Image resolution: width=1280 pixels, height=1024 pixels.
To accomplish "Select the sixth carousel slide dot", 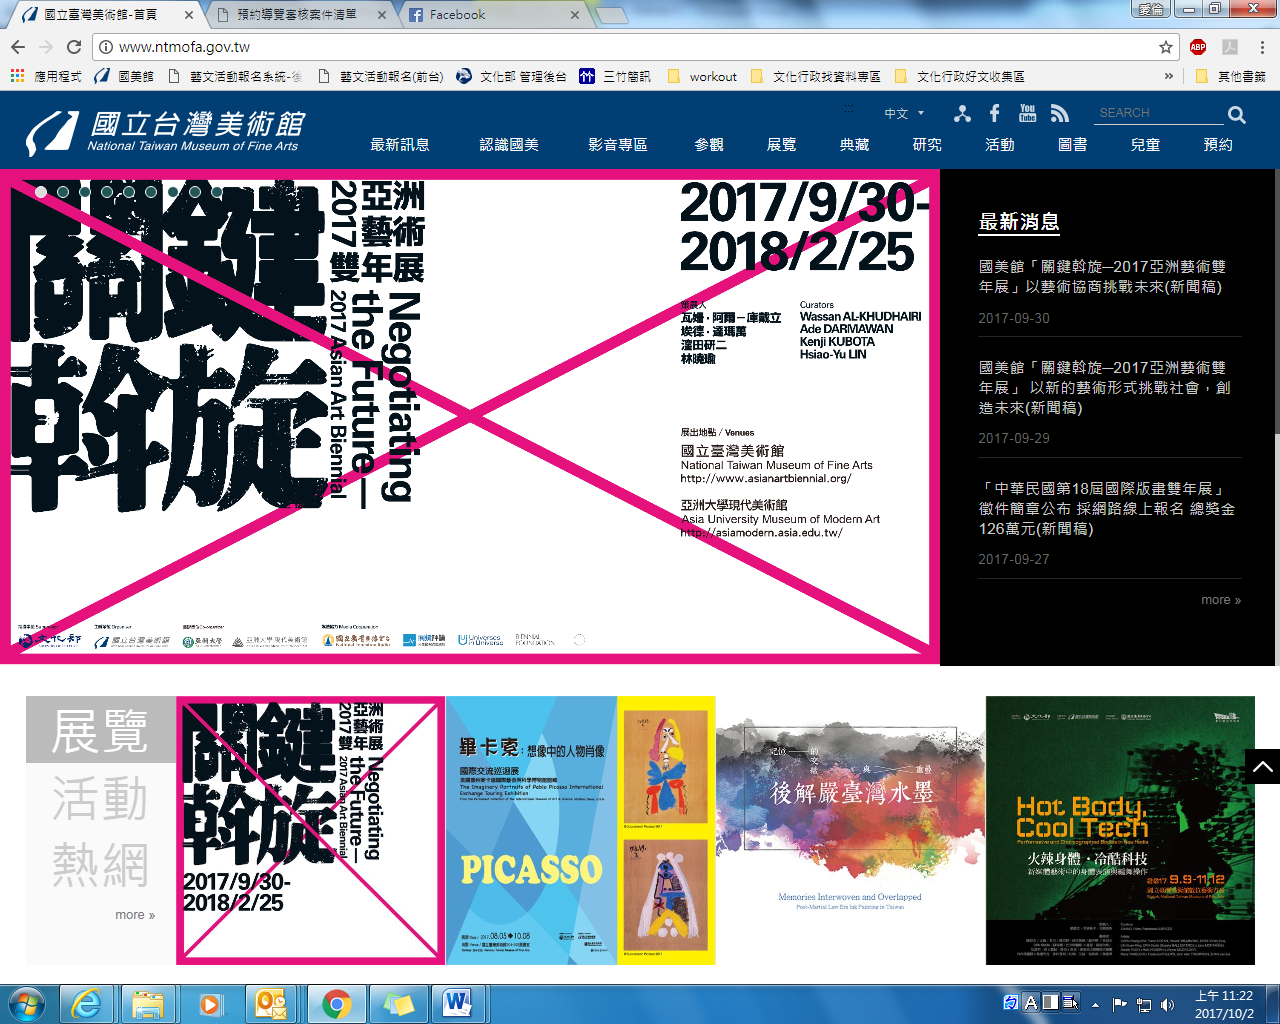I will 151,192.
